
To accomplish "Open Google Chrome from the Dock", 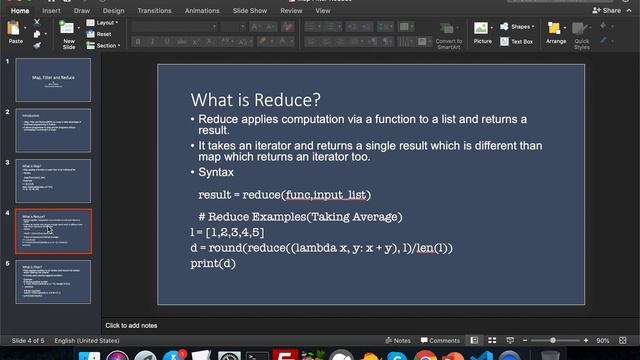I will click(425, 356).
